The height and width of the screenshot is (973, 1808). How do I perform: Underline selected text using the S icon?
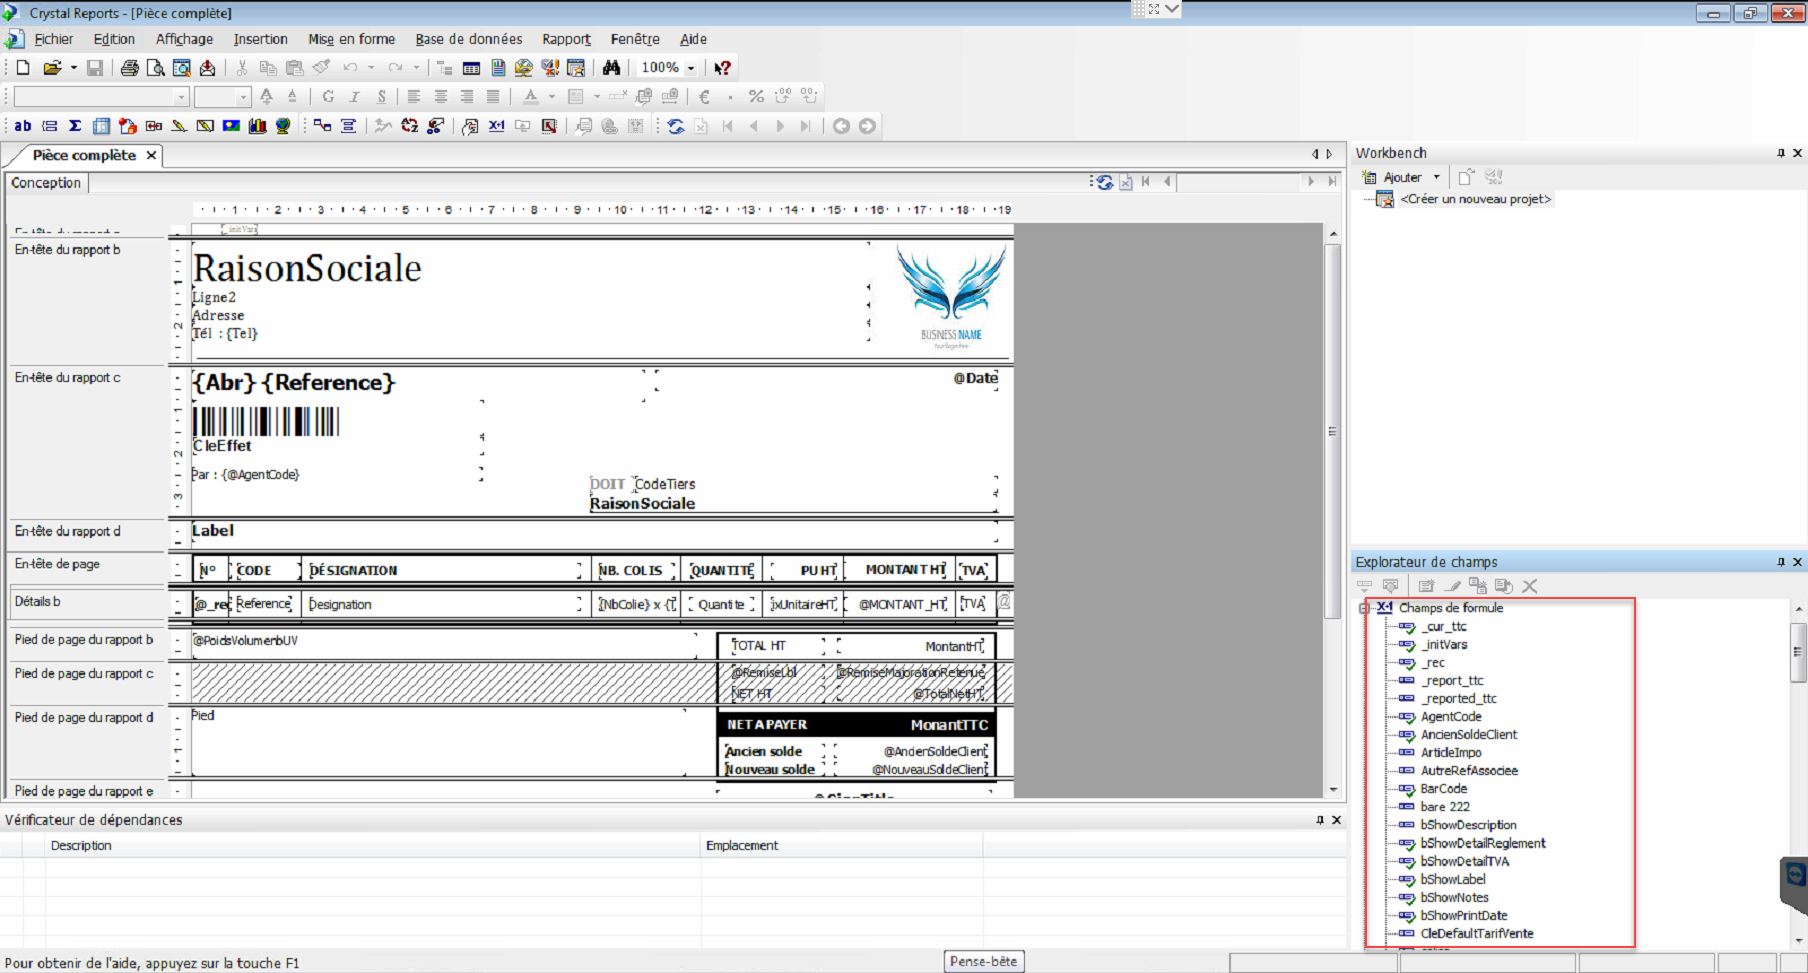coord(381,96)
